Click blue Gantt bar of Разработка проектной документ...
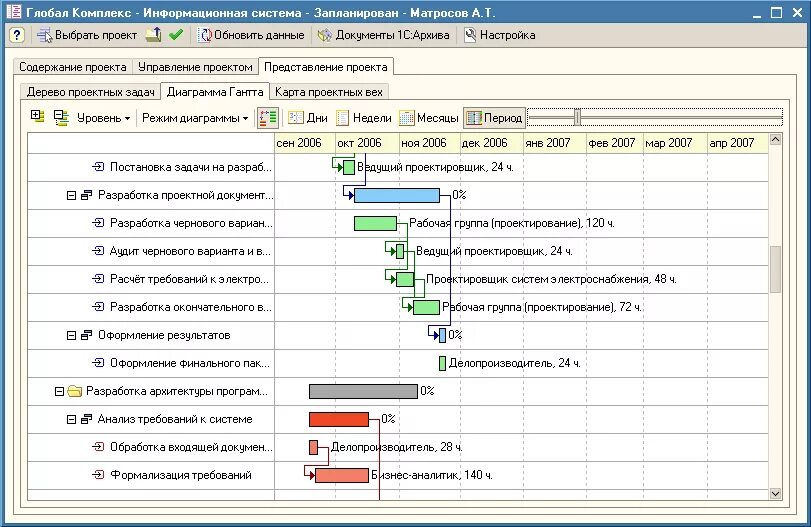The height and width of the screenshot is (527, 811). [397, 195]
